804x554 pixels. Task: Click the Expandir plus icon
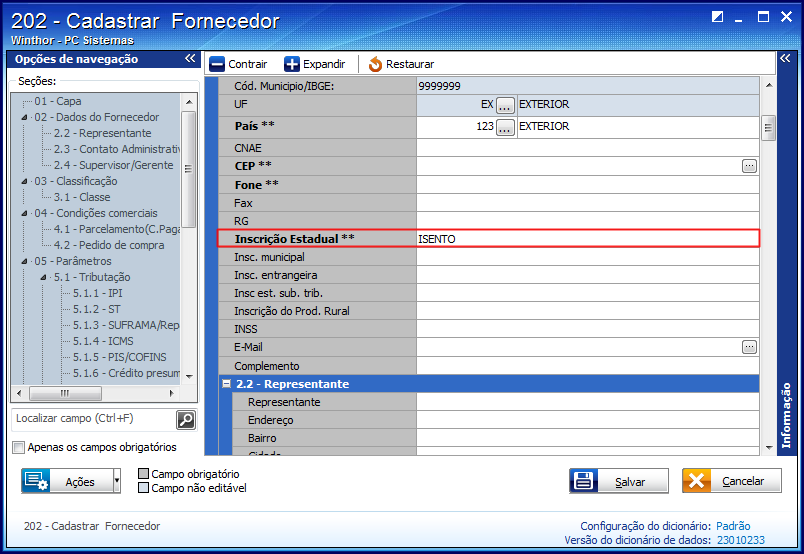(292, 64)
